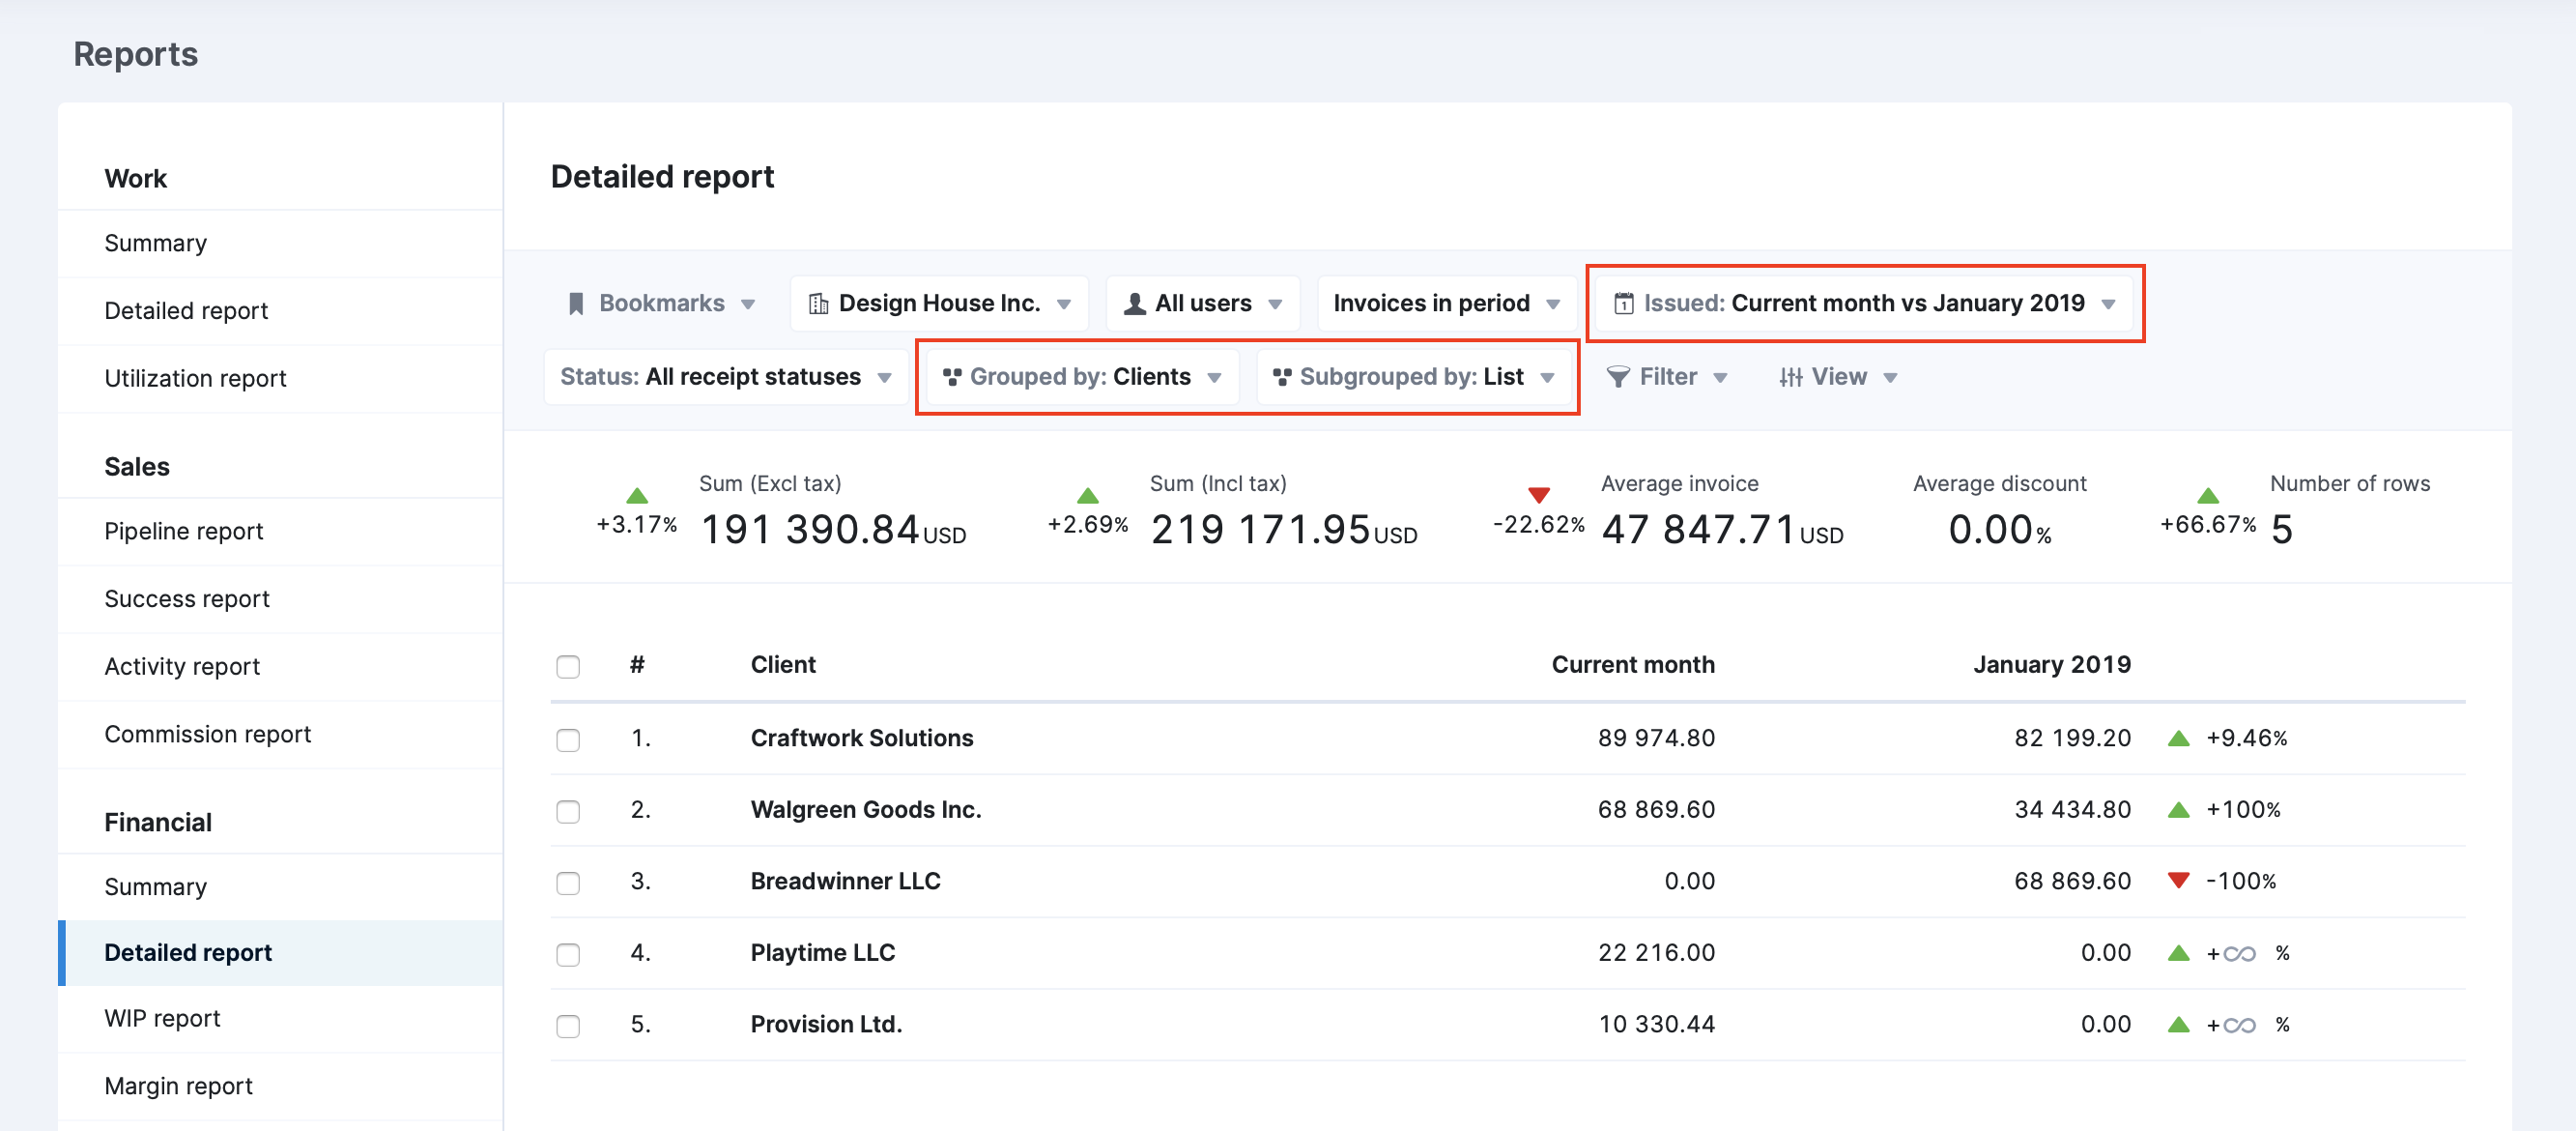Click the user silhouette icon beside All users
The height and width of the screenshot is (1131, 2576).
[1134, 304]
